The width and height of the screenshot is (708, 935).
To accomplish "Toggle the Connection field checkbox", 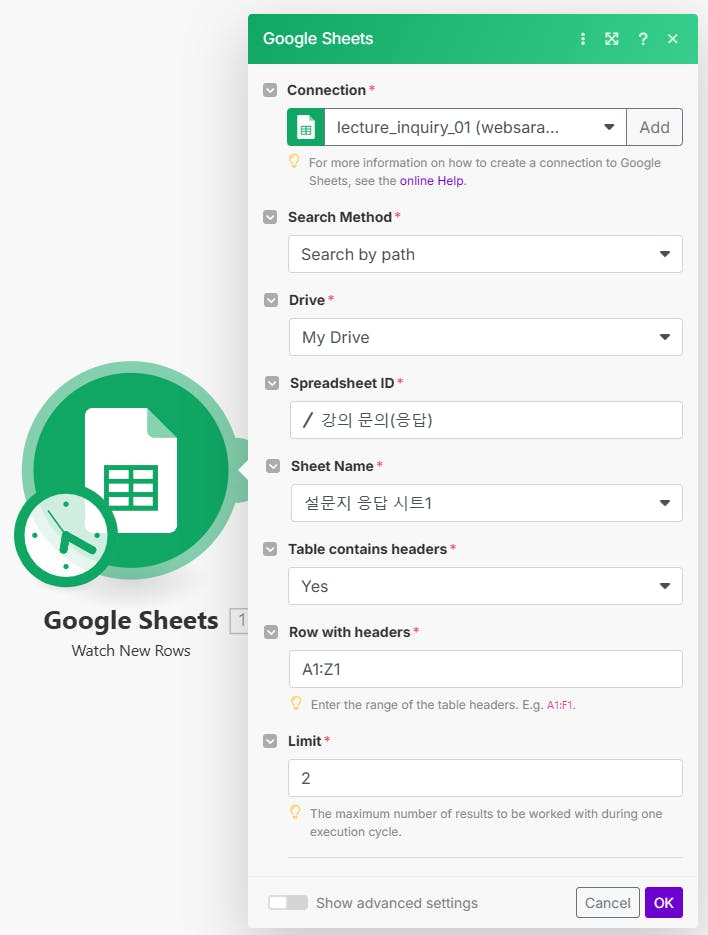I will coord(270,90).
